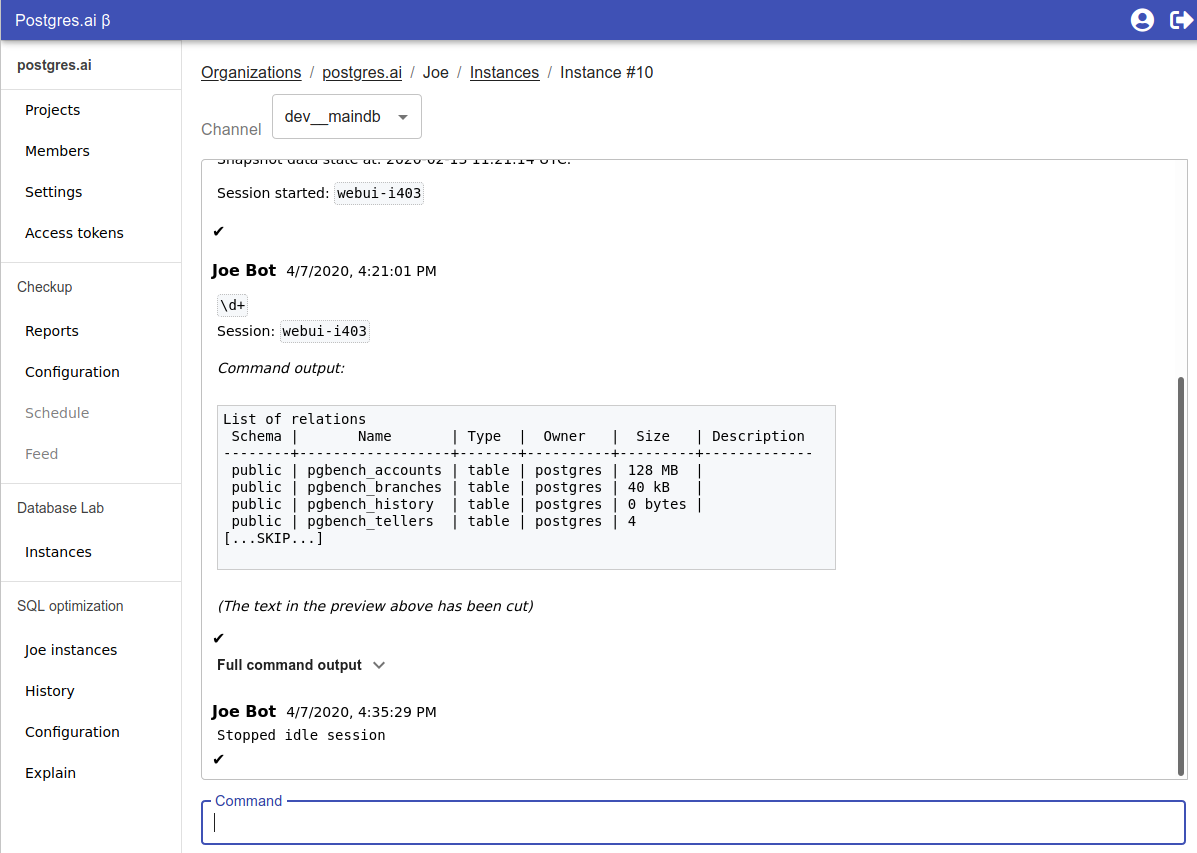Screen dimensions: 1197x853
Task: Click the pgbench_history row in output
Action: [466, 504]
